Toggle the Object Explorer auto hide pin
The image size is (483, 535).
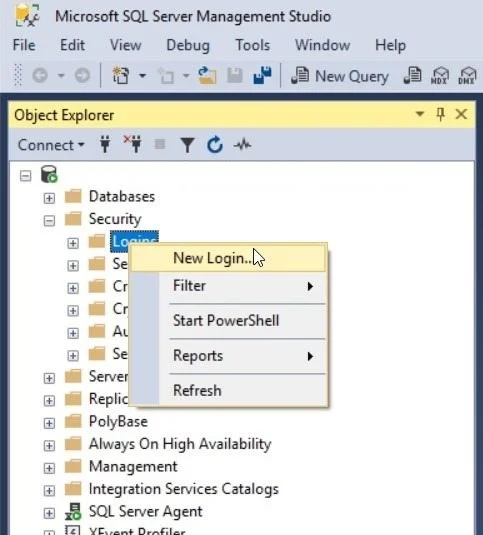point(440,114)
